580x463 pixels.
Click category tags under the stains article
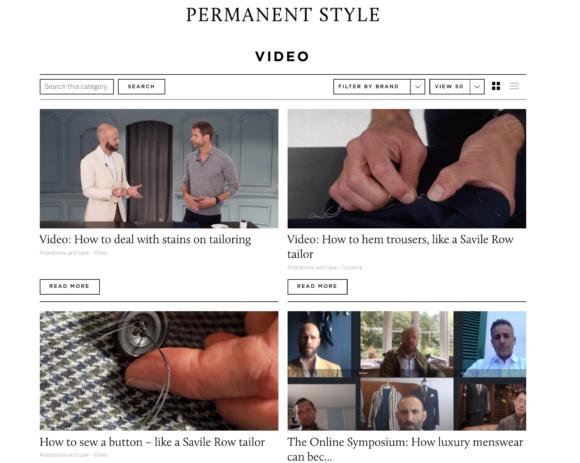(73, 253)
